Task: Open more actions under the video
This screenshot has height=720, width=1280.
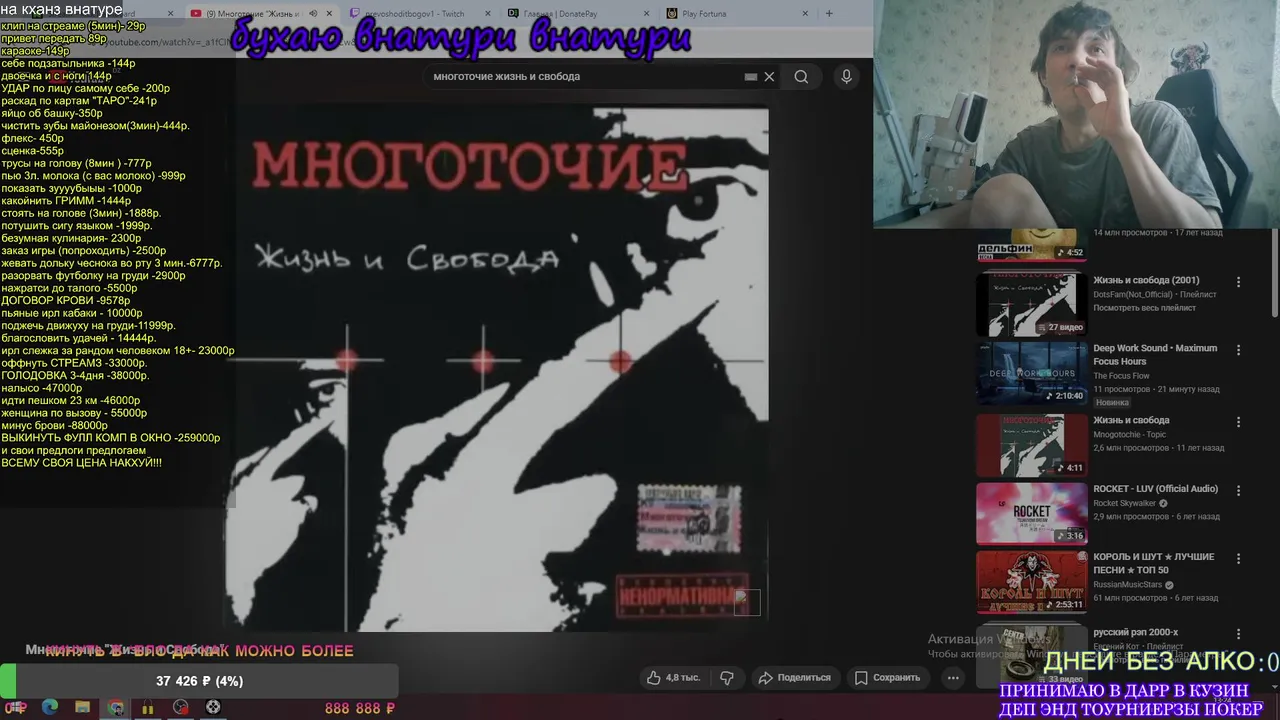Action: [x=953, y=677]
